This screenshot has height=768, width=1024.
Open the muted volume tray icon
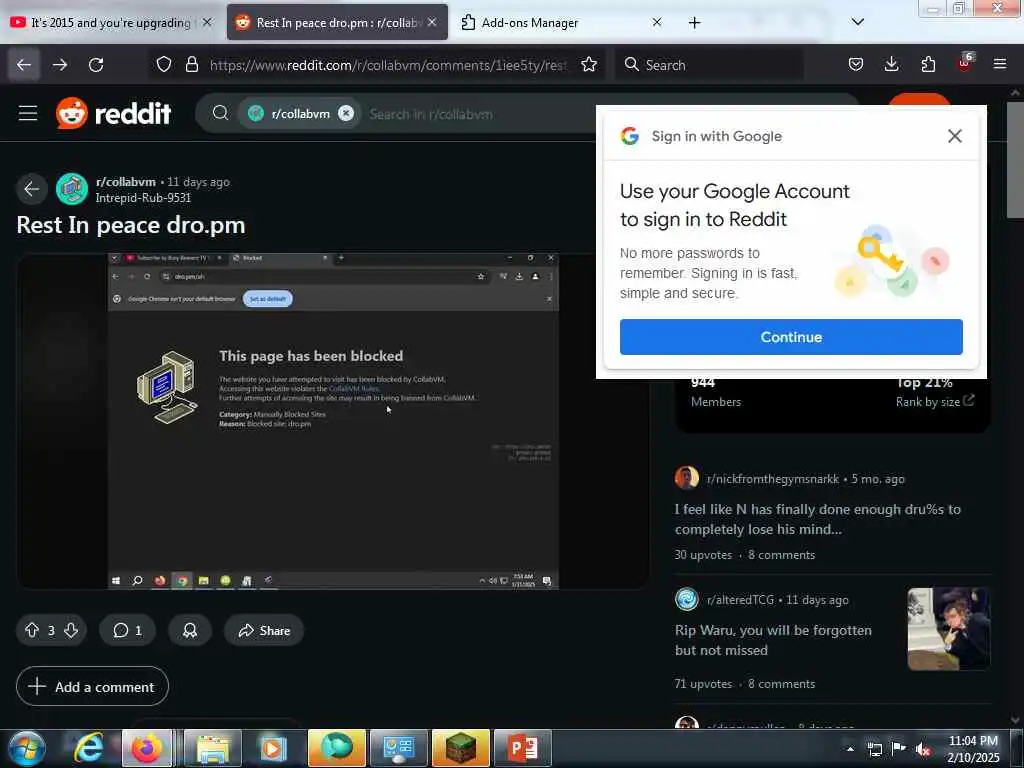pos(922,749)
